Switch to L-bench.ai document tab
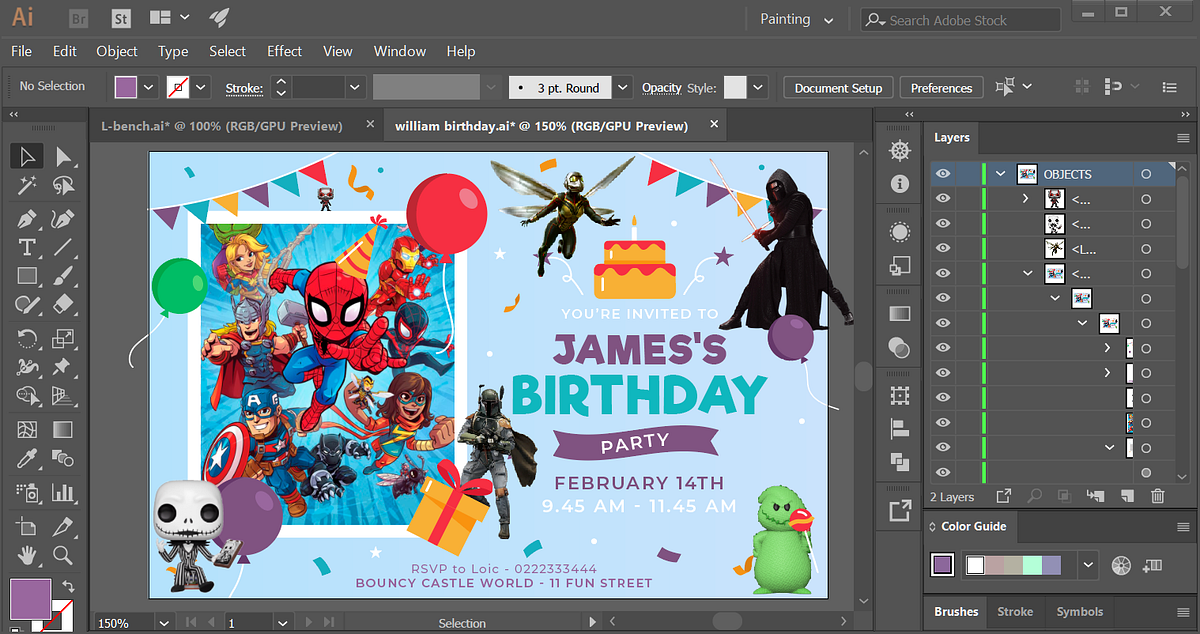 tap(222, 126)
